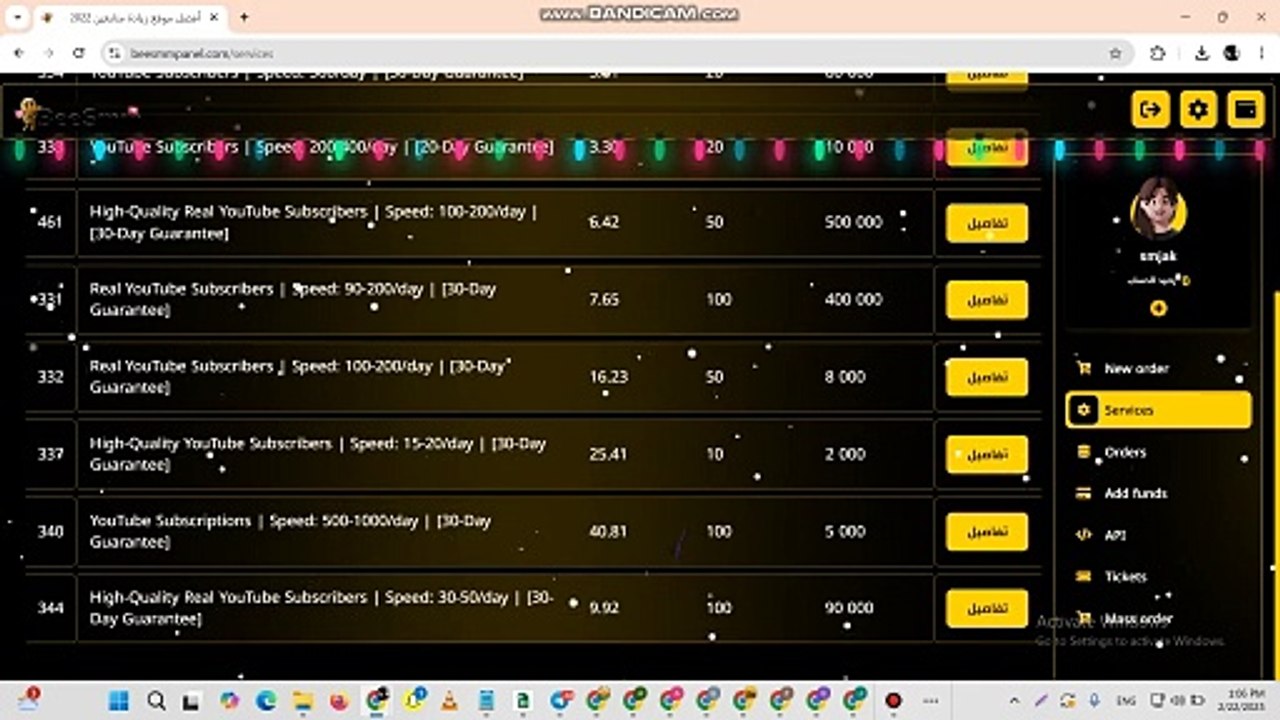
Task: Click the max order value 90 000
Action: pos(848,607)
